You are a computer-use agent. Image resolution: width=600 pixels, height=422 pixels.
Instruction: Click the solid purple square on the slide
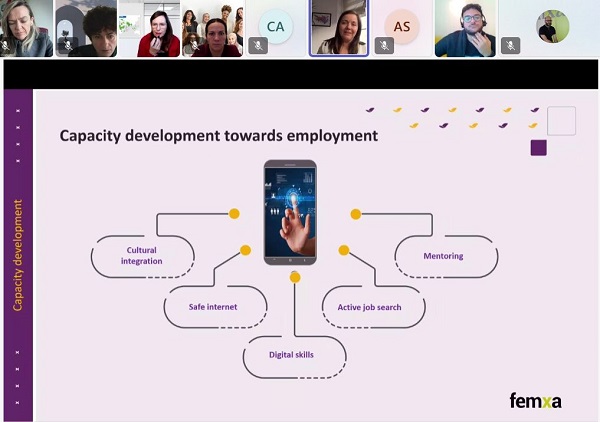tap(538, 148)
